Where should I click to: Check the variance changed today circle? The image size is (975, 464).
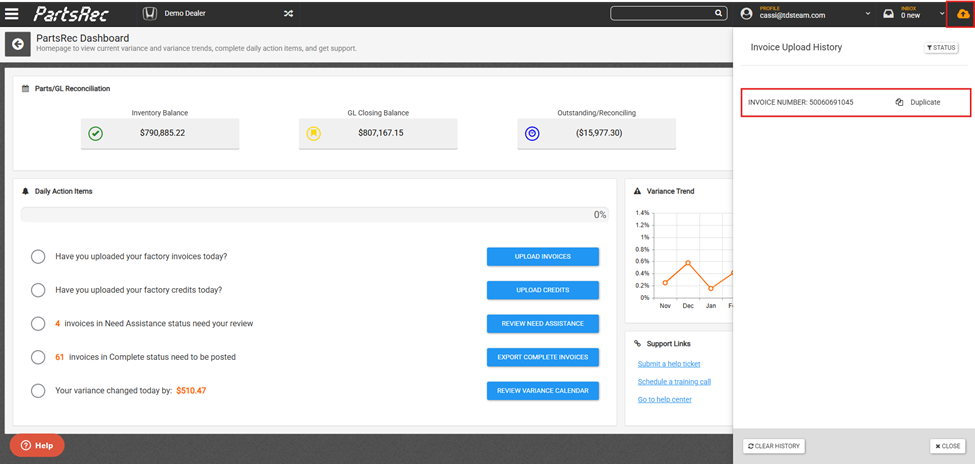click(x=38, y=391)
